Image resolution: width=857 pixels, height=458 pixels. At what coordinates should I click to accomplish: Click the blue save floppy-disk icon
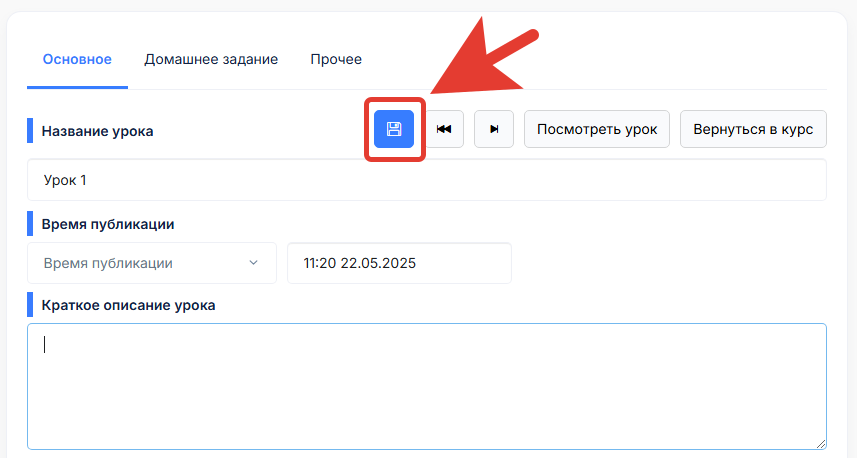[x=394, y=129]
